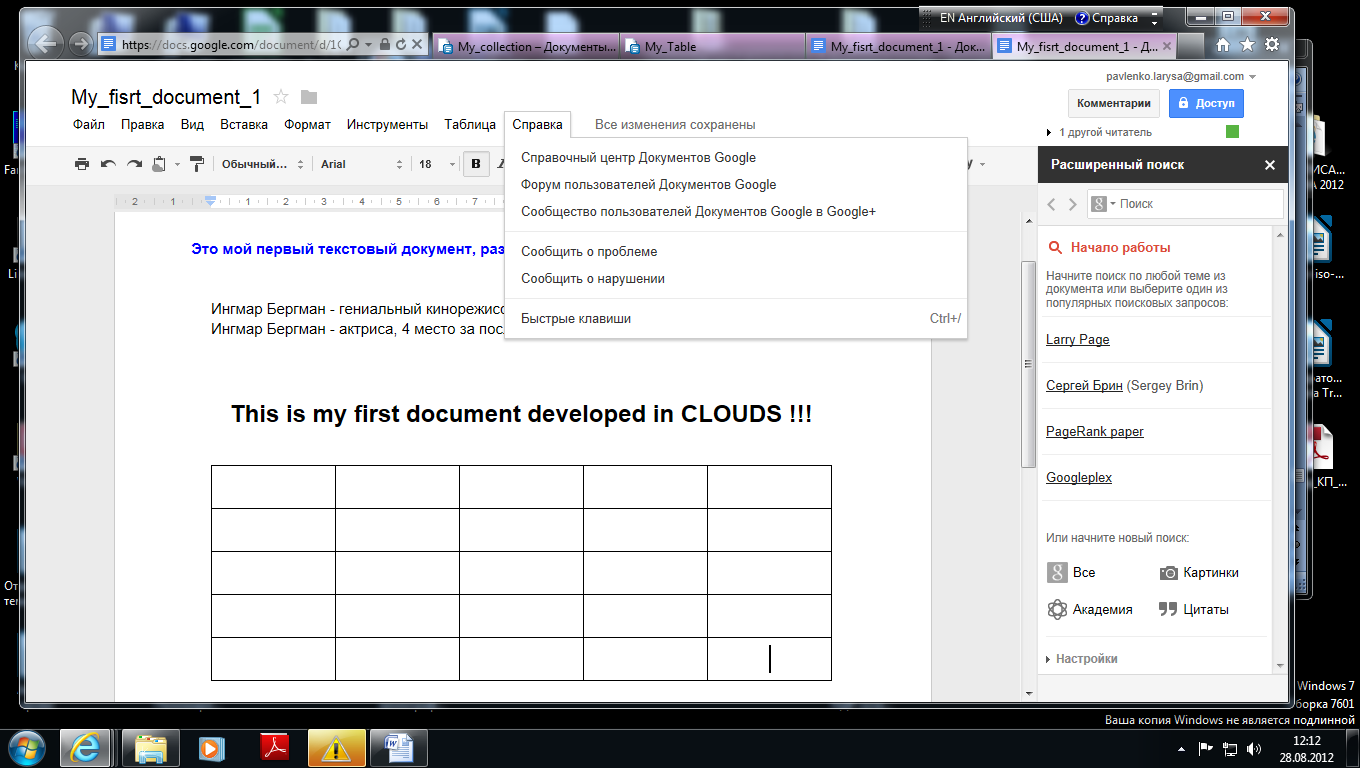Click the Print icon in the toolbar
The width and height of the screenshot is (1360, 768).
82,164
